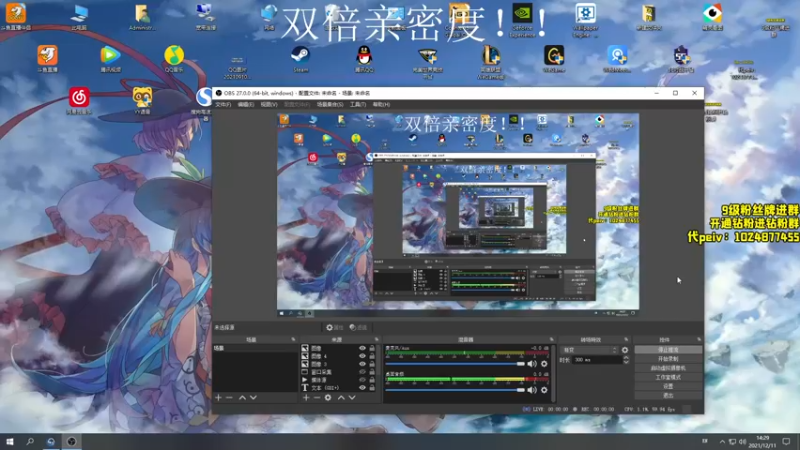Add a new scene with plus icon
800x450 pixels.
click(218, 397)
